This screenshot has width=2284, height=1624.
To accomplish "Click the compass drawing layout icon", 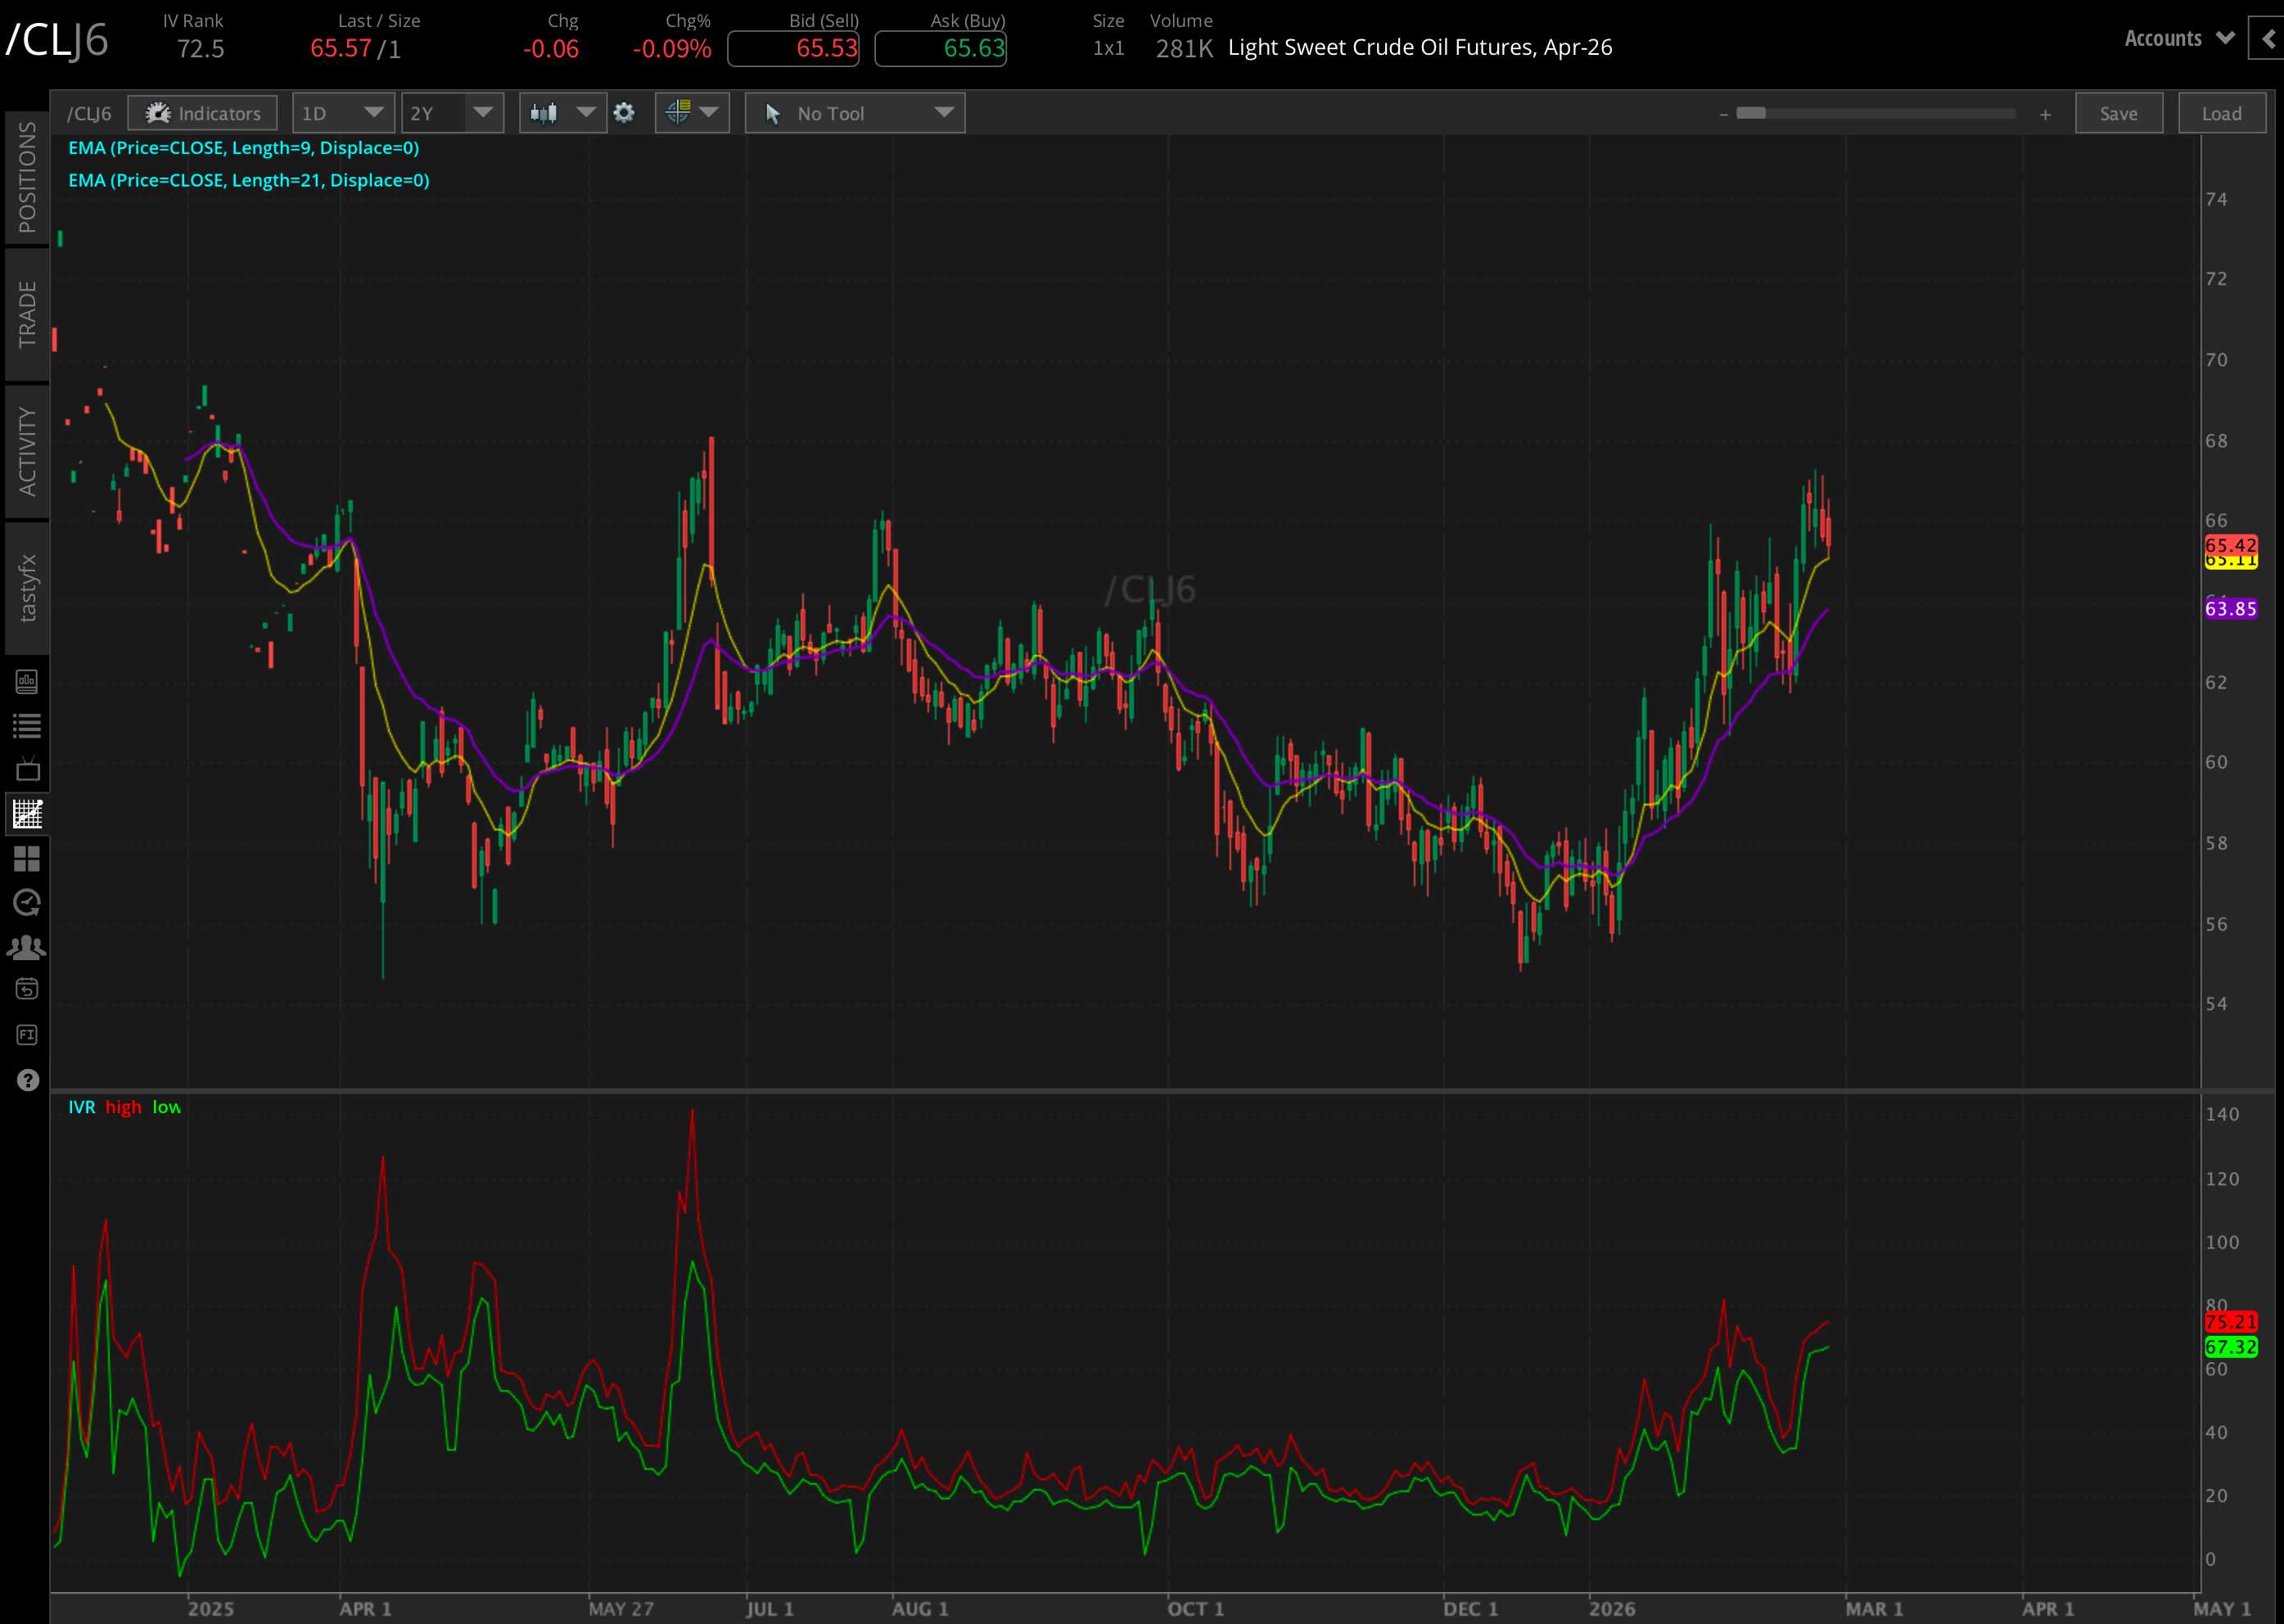I will 681,113.
